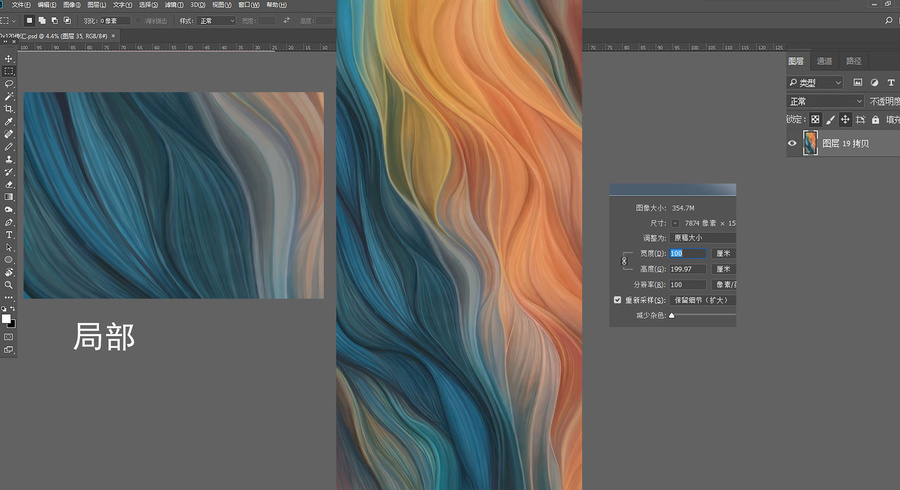Open the 滤镜 menu
This screenshot has width=900, height=490.
pos(174,5)
